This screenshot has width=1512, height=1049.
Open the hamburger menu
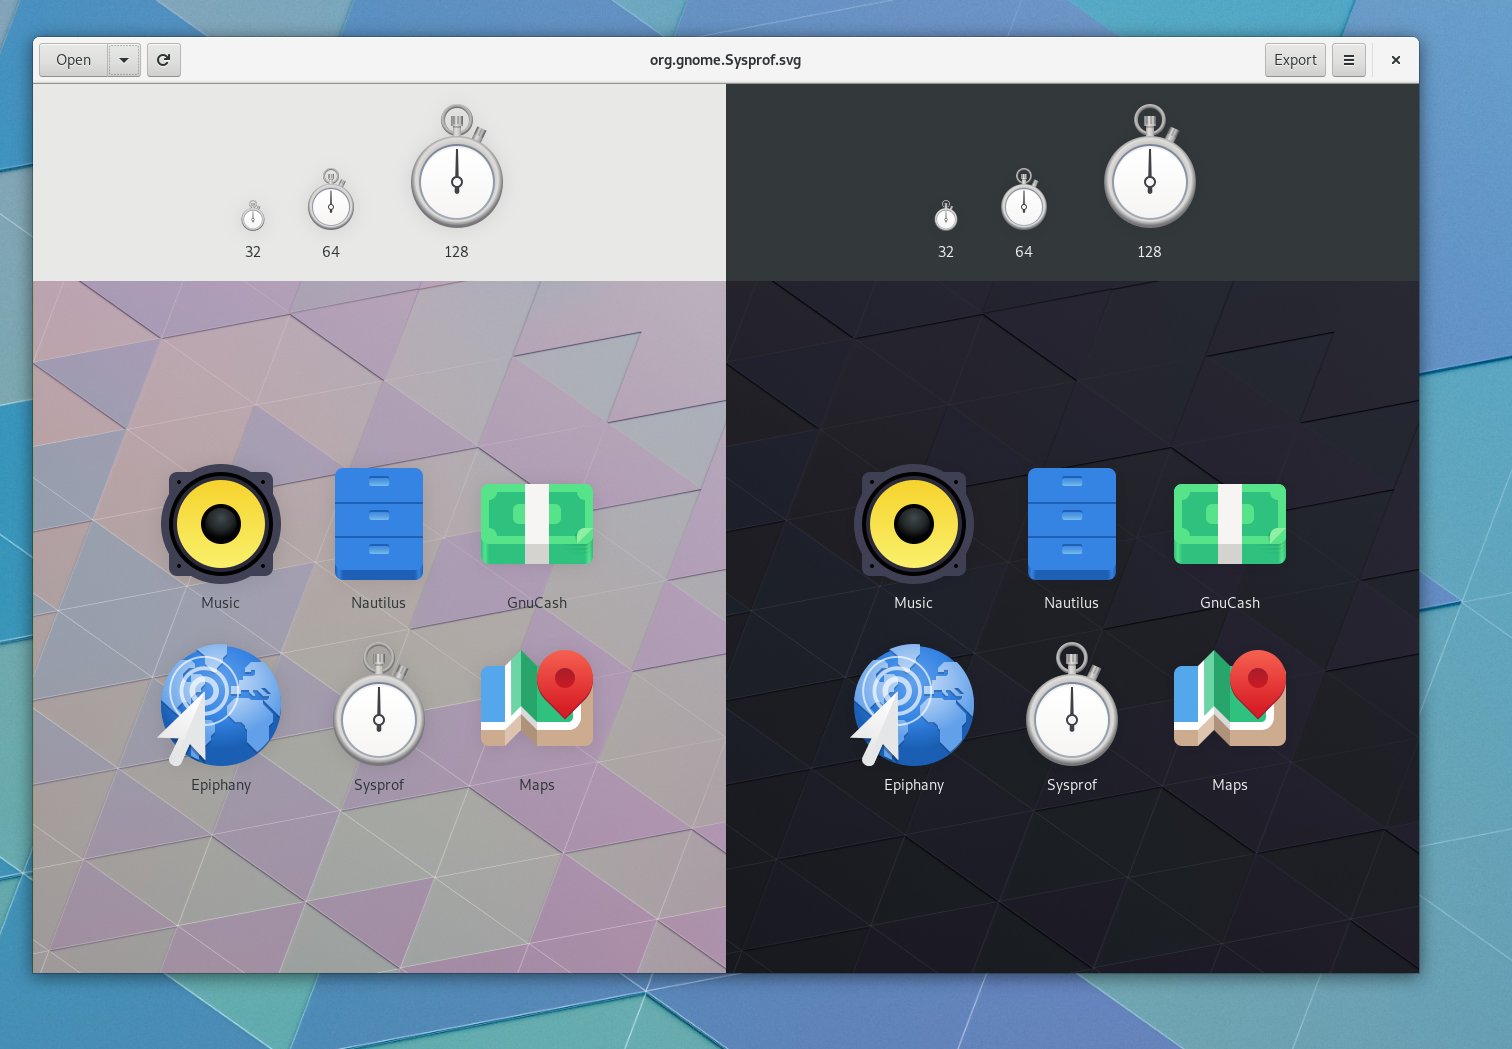pos(1349,60)
